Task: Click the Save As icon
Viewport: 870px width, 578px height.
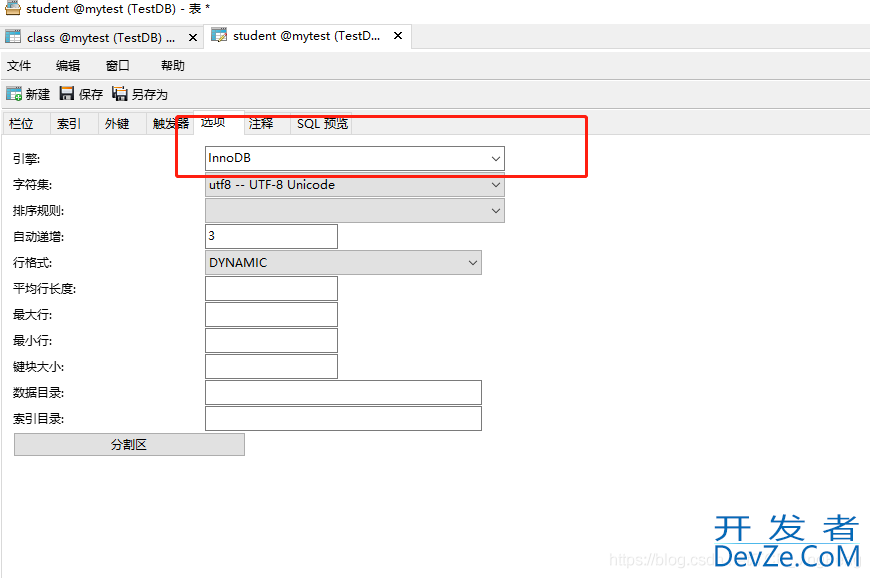Action: [119, 93]
